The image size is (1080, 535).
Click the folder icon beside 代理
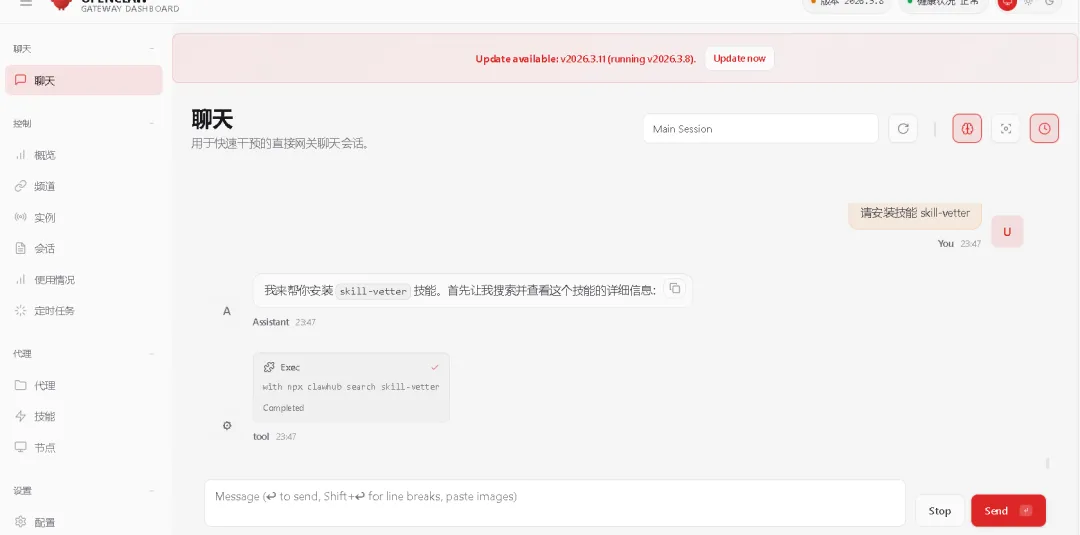[21, 385]
